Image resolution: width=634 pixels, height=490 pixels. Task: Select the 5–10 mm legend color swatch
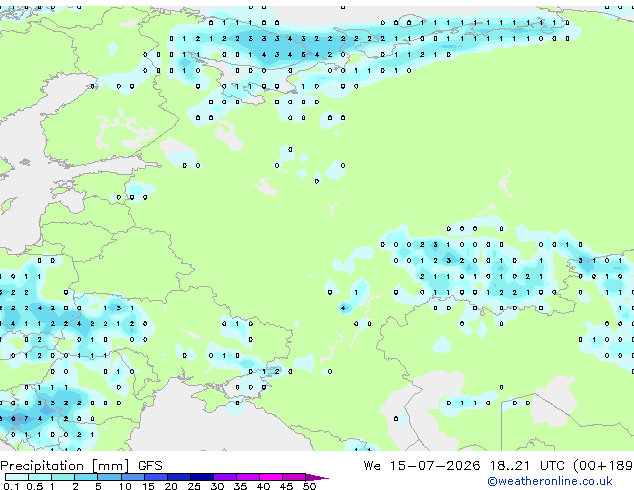109,477
